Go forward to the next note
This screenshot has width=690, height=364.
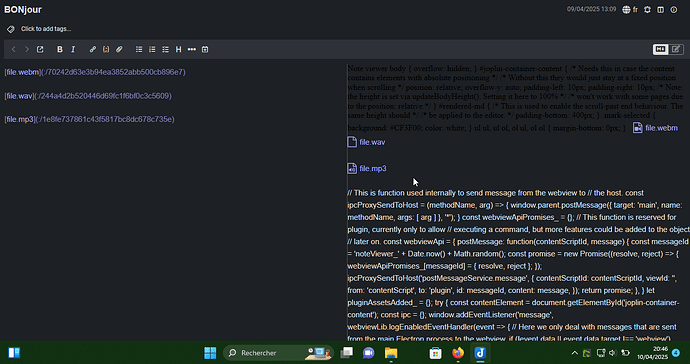coord(27,49)
